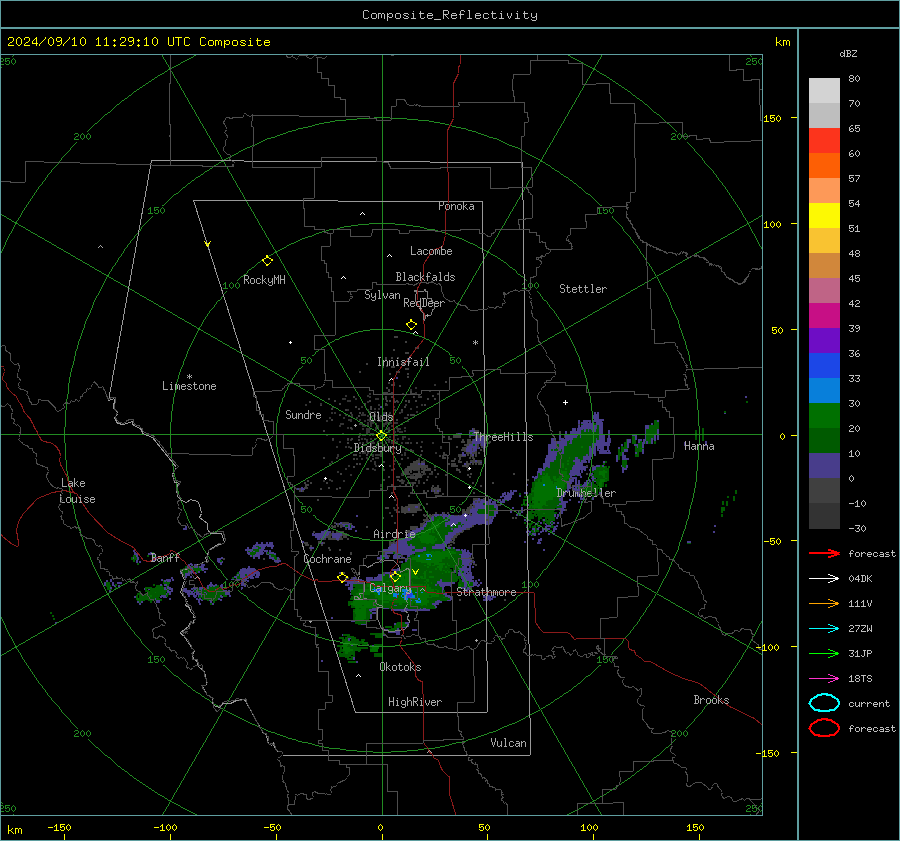Click the Drumheller city label

click(586, 493)
